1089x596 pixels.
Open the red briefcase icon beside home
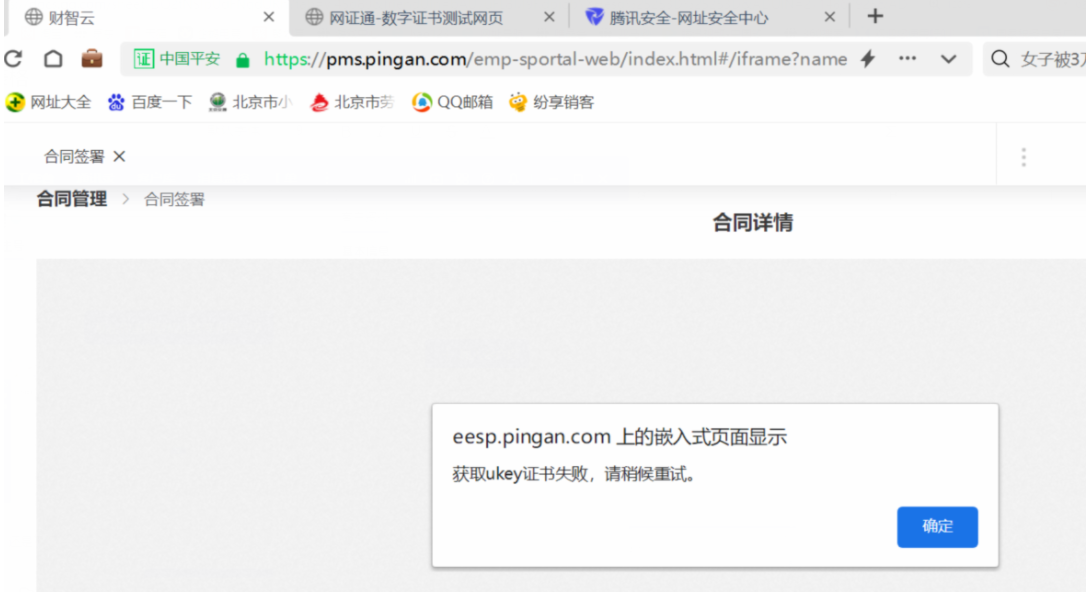tap(93, 59)
